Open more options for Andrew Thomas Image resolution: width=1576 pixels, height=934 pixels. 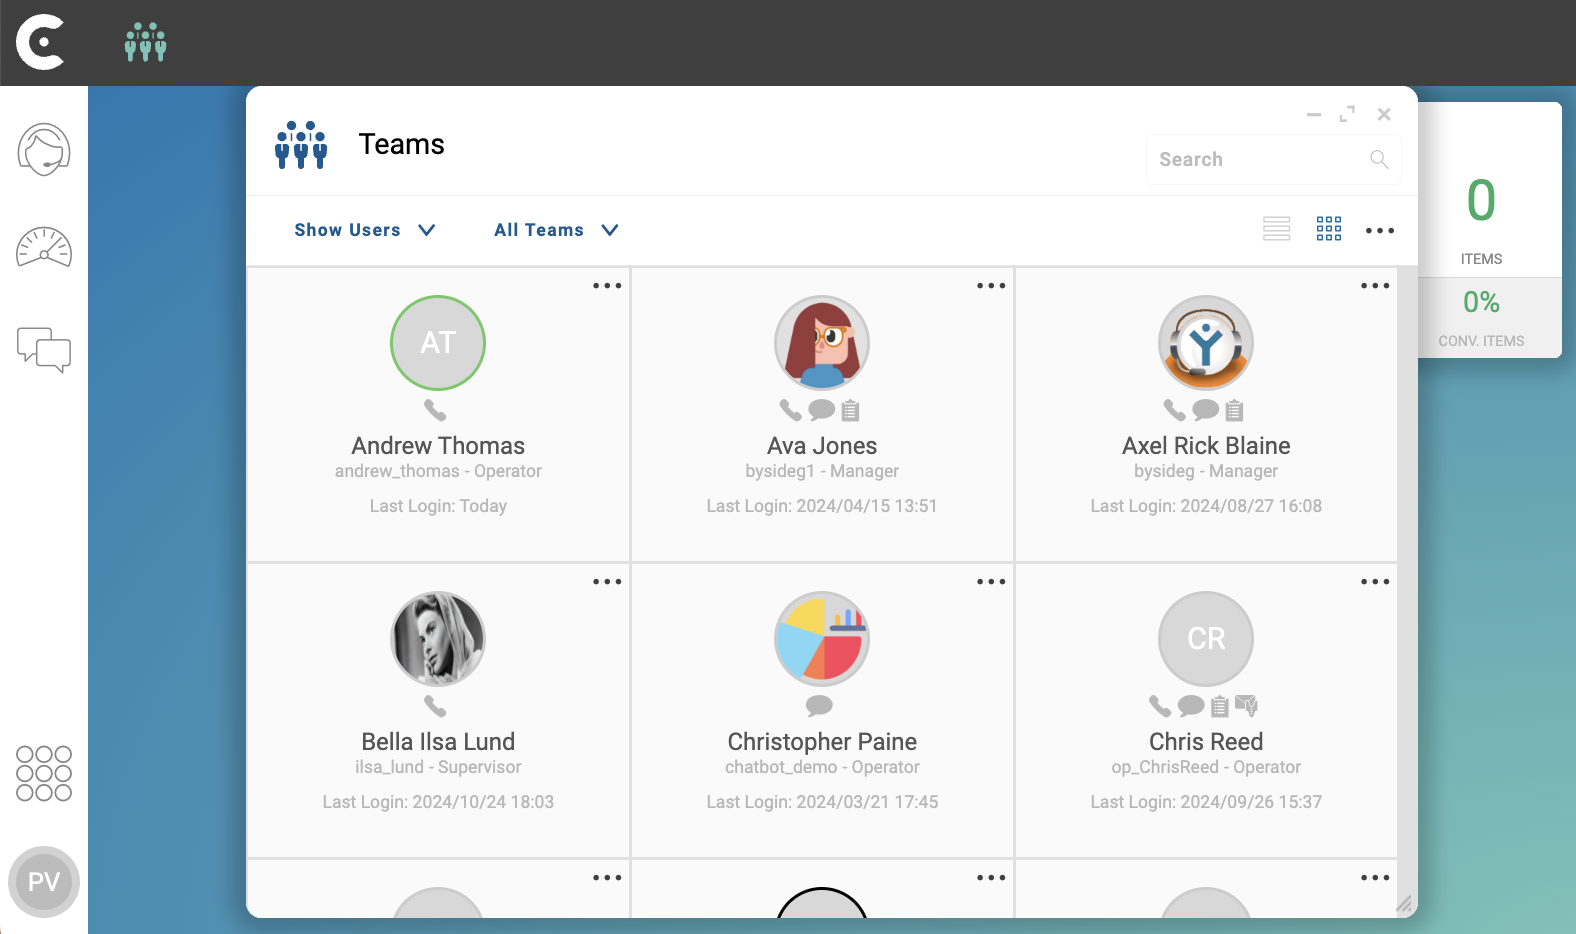(607, 286)
